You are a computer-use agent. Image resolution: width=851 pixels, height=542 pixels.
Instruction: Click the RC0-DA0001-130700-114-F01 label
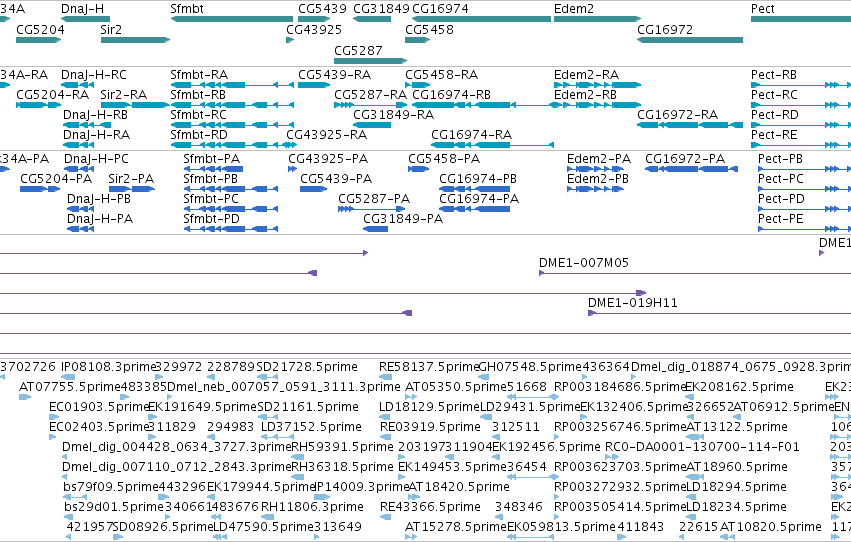tap(702, 448)
